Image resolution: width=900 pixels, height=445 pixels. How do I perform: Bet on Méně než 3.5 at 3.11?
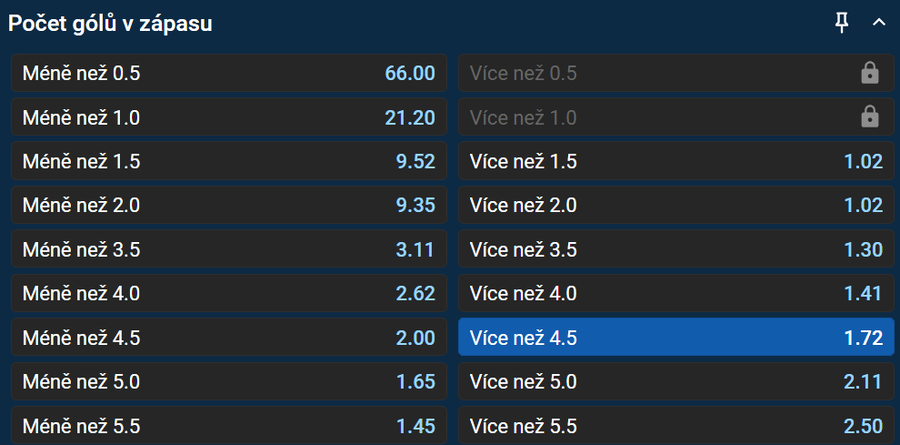(x=229, y=250)
